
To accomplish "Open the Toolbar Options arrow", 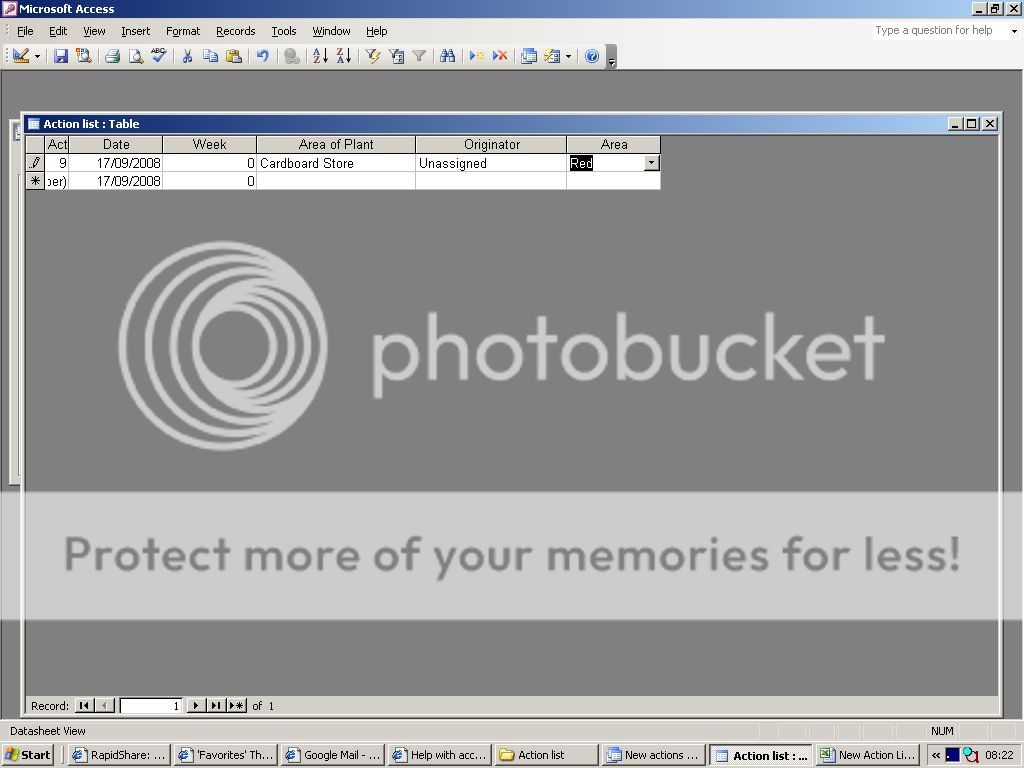I will pyautogui.click(x=611, y=57).
